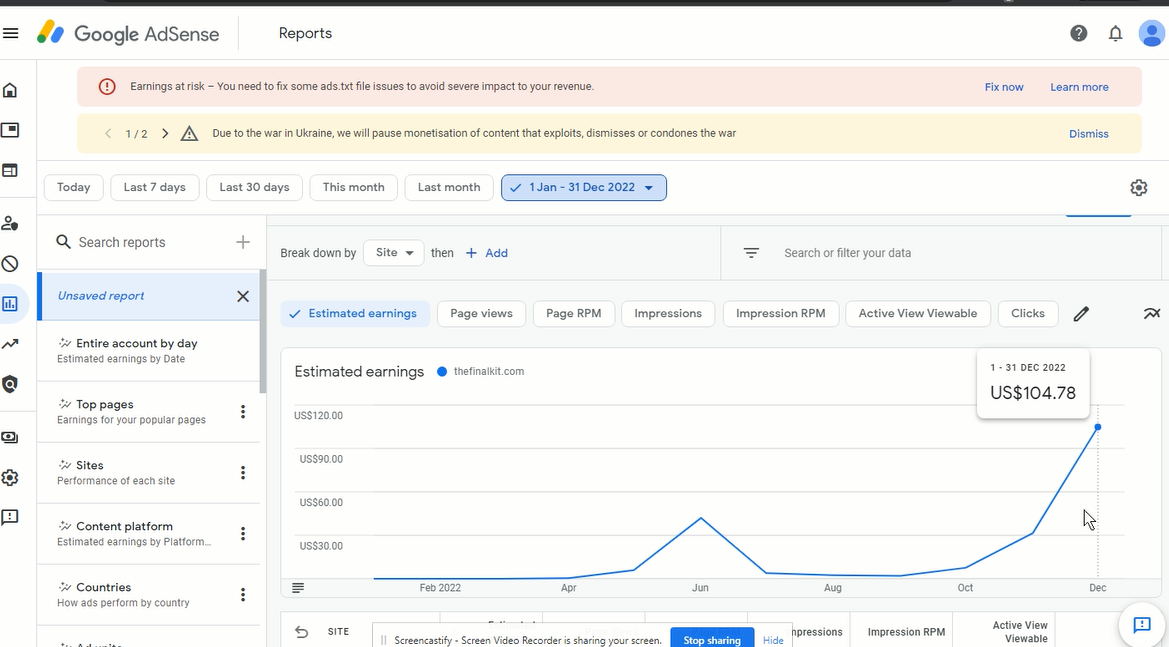The height and width of the screenshot is (647, 1169).
Task: Click the undo arrow beside SITE
Action: [301, 632]
